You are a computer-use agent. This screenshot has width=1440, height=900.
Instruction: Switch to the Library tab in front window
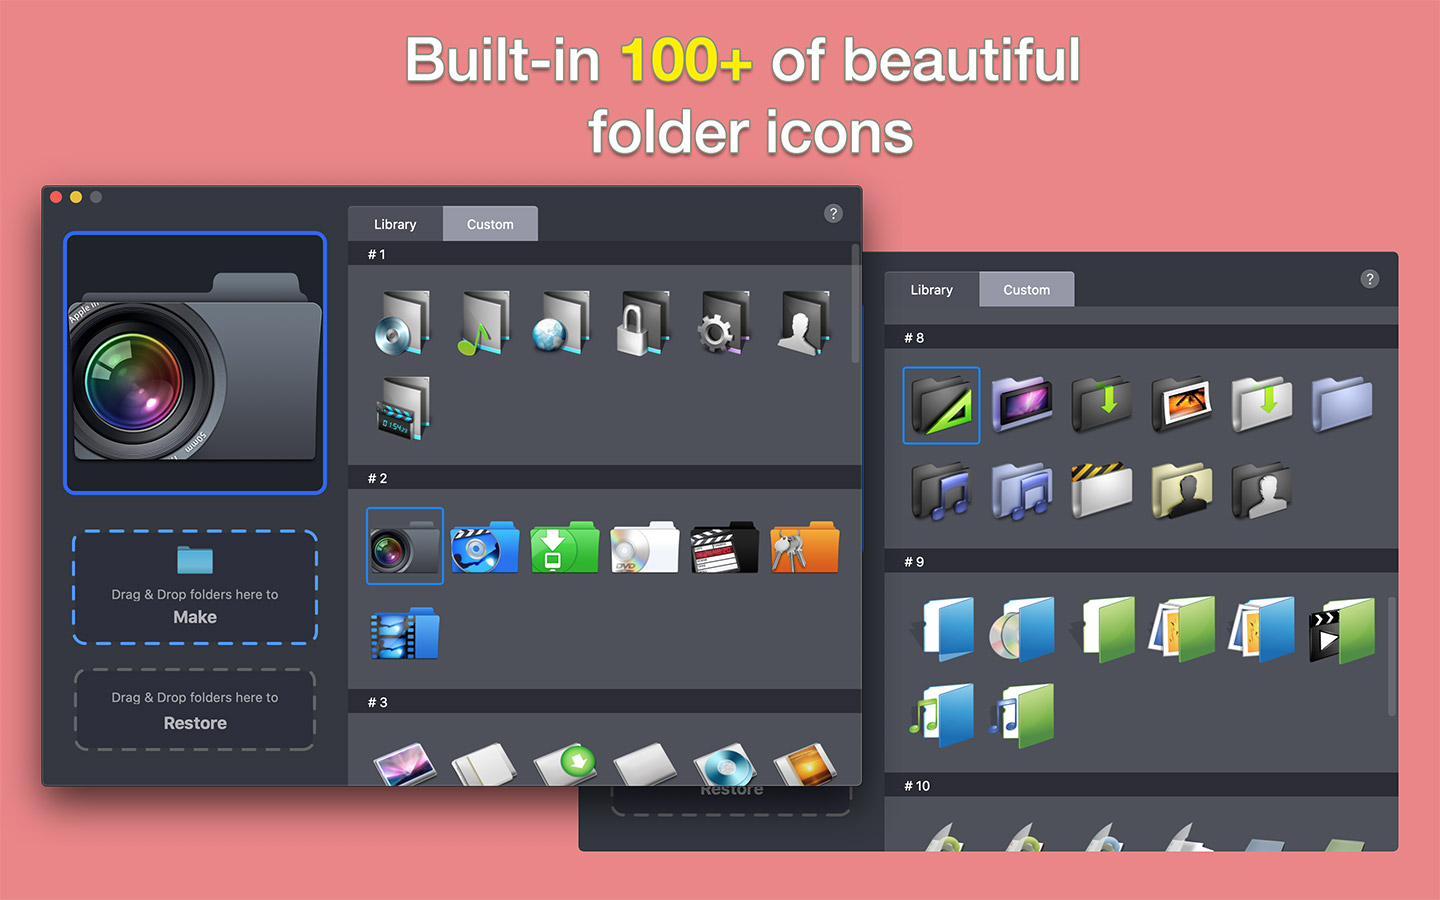point(395,224)
